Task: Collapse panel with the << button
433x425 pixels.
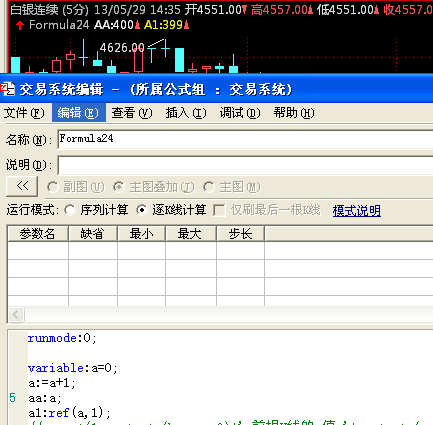Action: (x=22, y=186)
